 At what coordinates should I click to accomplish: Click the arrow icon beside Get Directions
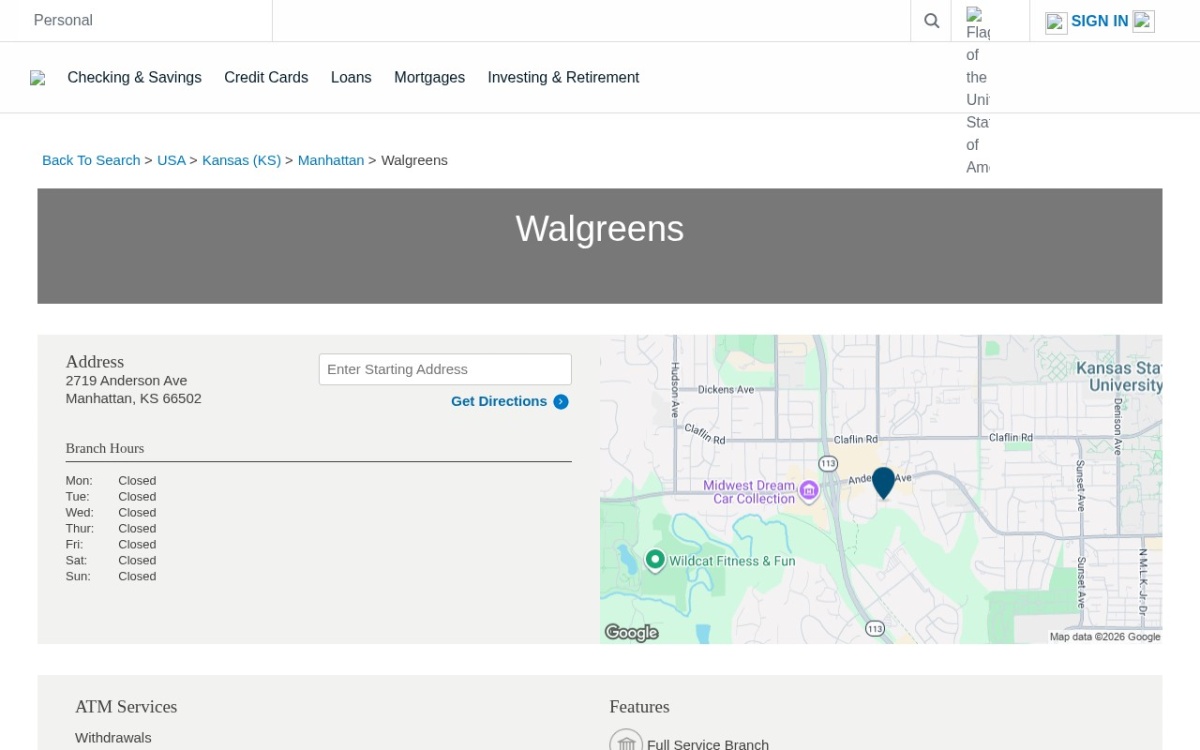click(x=561, y=402)
